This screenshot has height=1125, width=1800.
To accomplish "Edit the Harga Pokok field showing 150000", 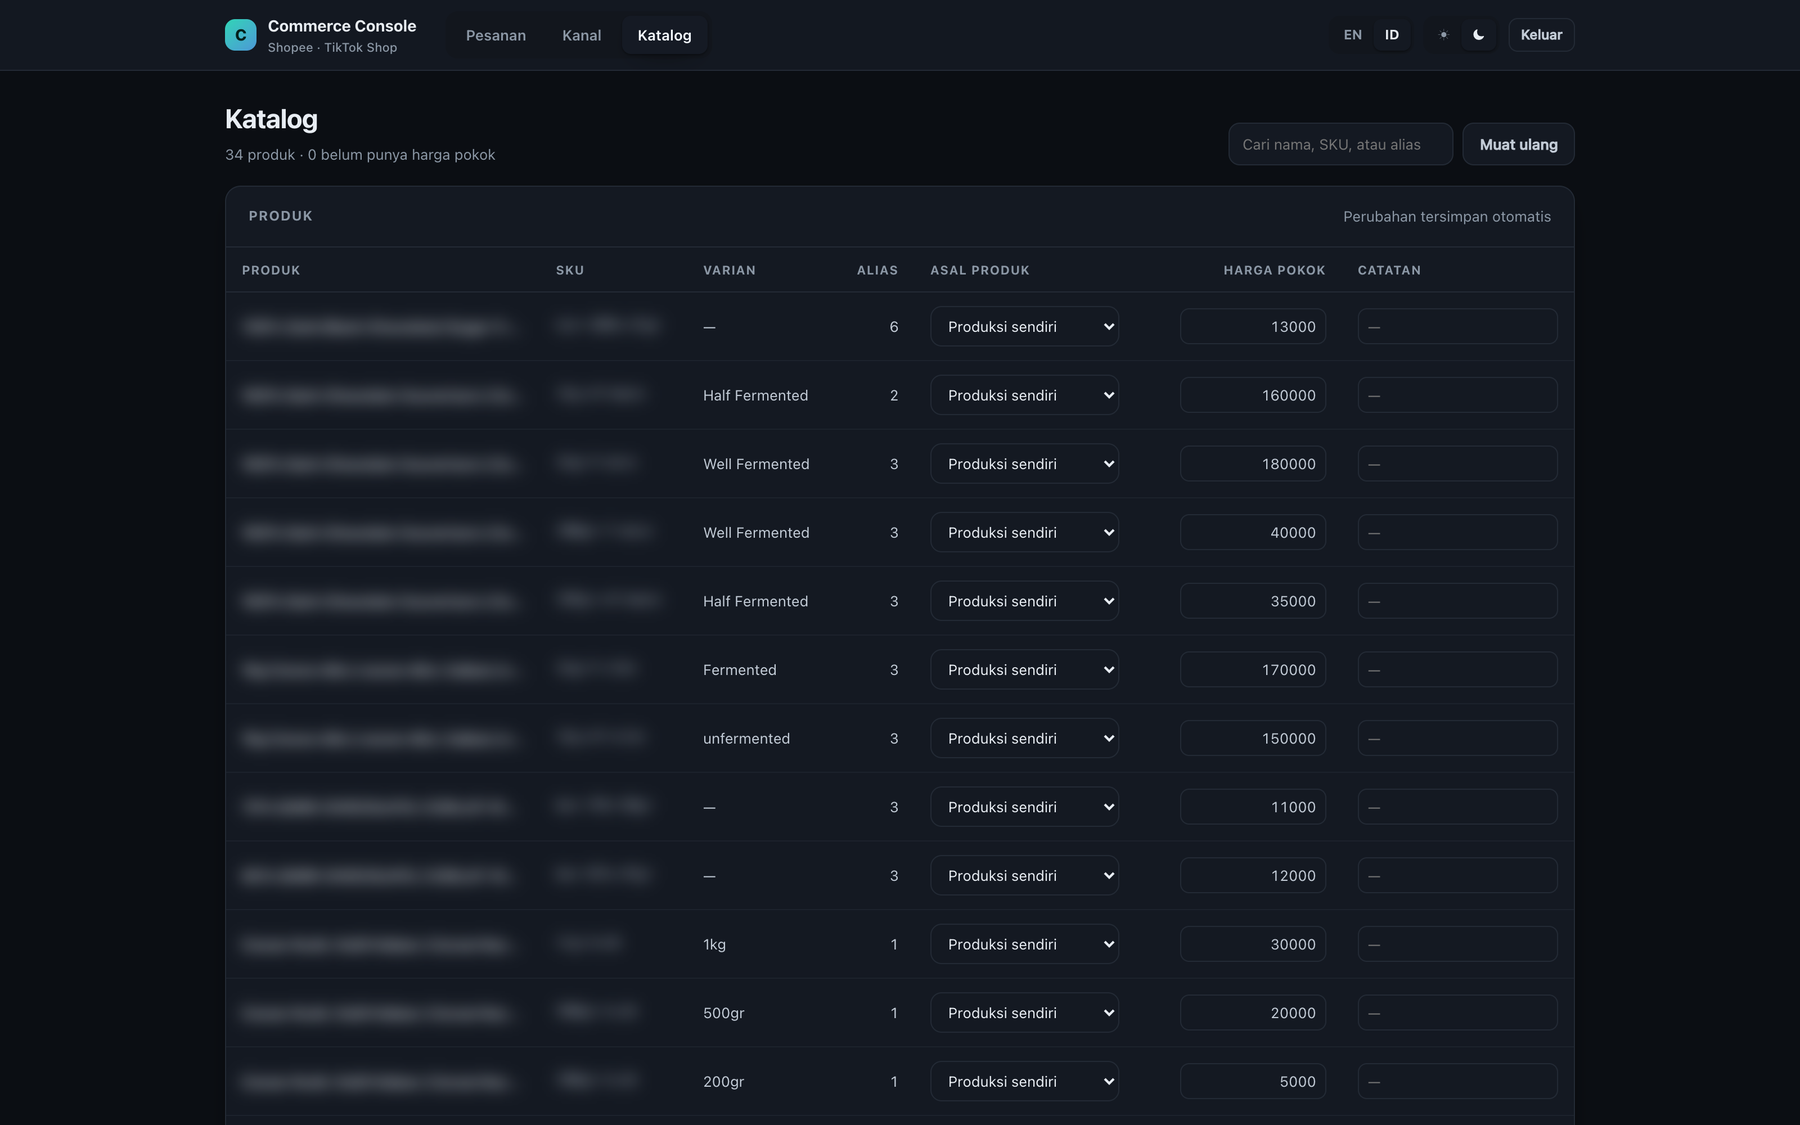I will tap(1253, 738).
